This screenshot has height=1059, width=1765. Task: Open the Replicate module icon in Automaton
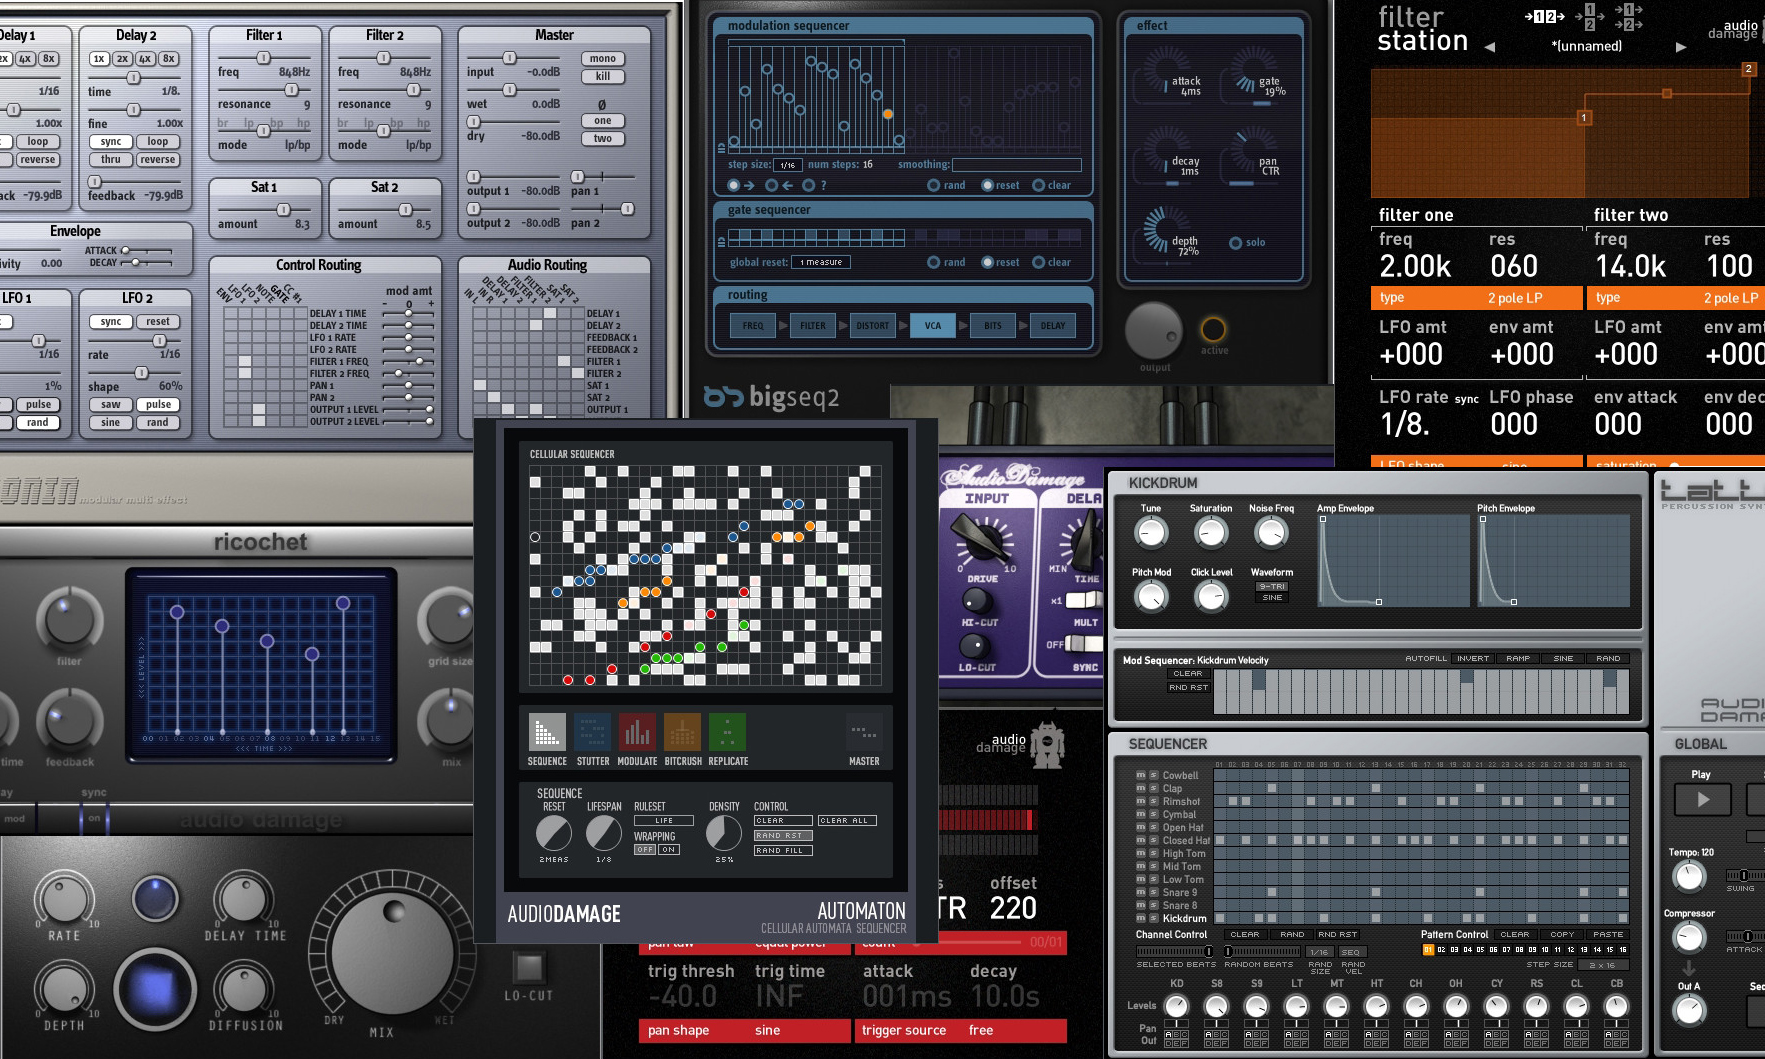(x=727, y=733)
